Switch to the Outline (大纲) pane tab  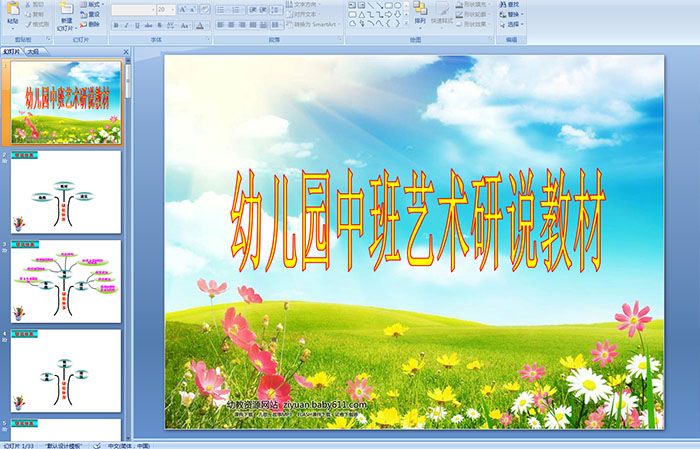(x=33, y=52)
